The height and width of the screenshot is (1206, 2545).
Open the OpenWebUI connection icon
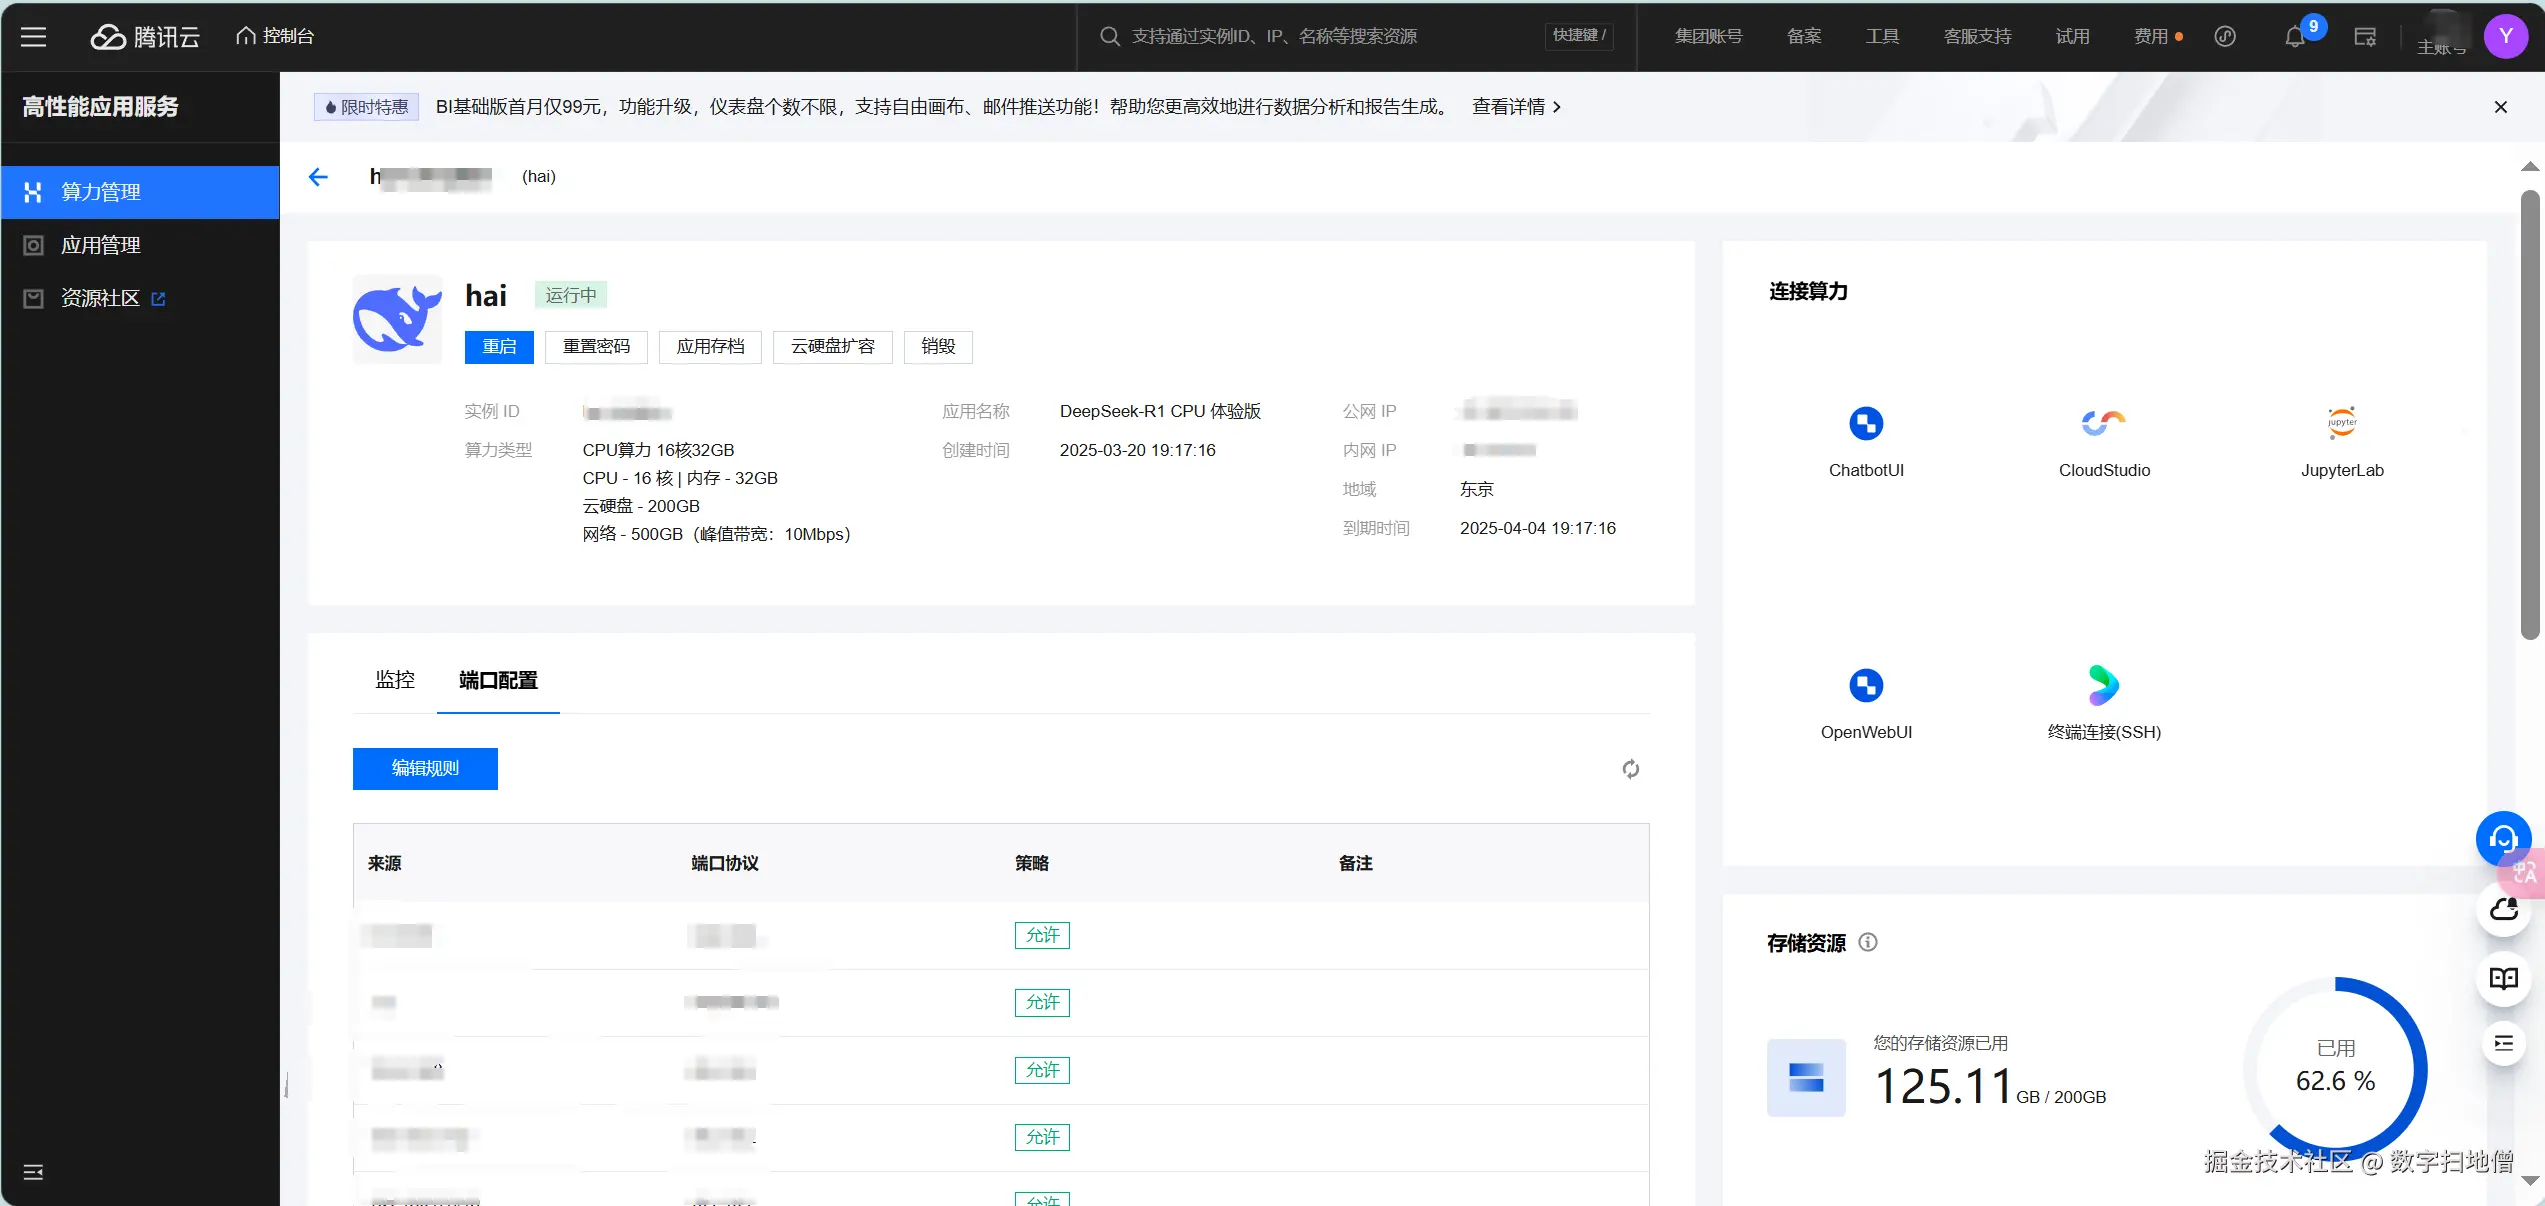[1865, 686]
